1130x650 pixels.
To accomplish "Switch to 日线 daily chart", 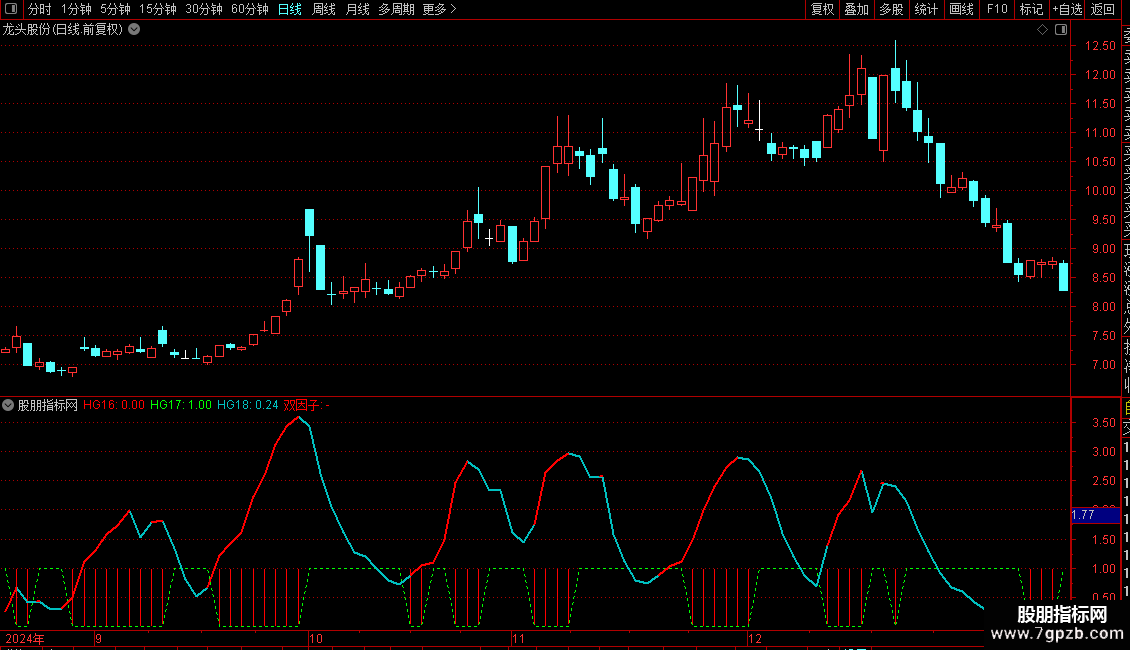I will click(x=290, y=9).
